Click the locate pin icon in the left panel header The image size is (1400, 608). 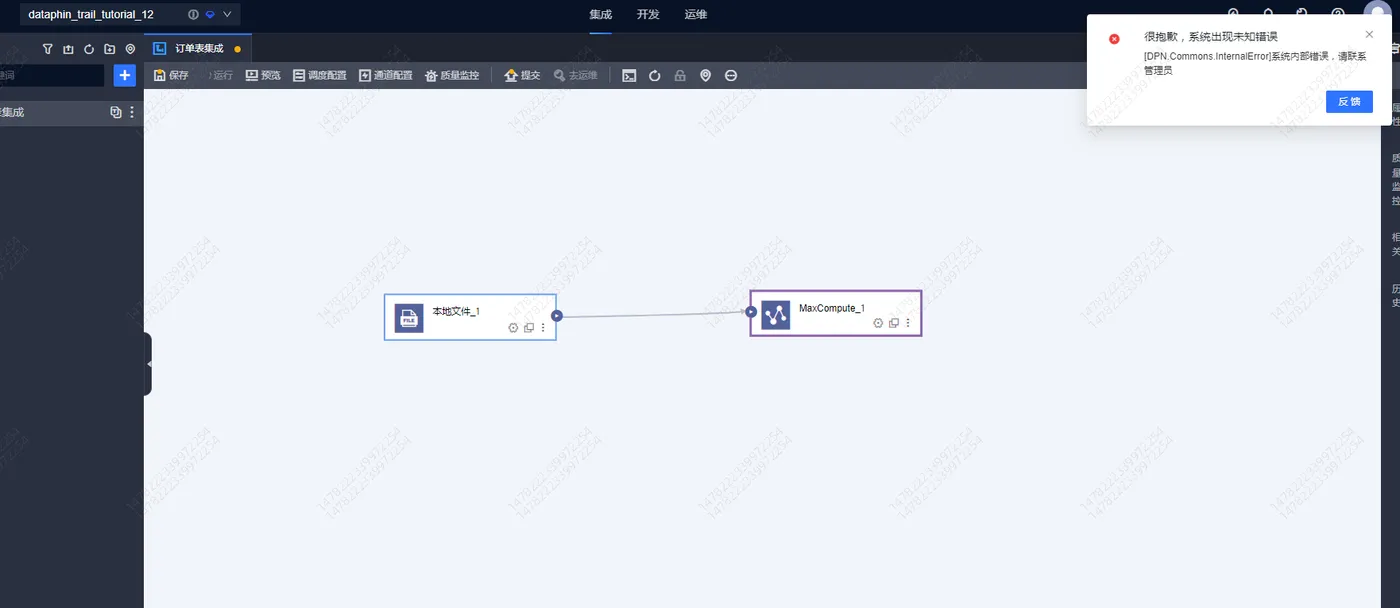(x=130, y=49)
